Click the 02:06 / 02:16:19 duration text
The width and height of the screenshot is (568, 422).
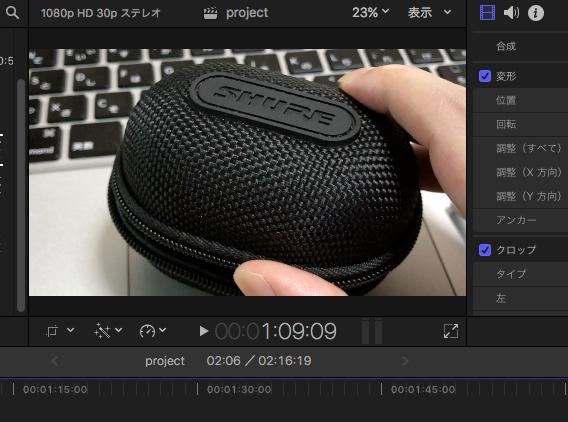coord(259,361)
